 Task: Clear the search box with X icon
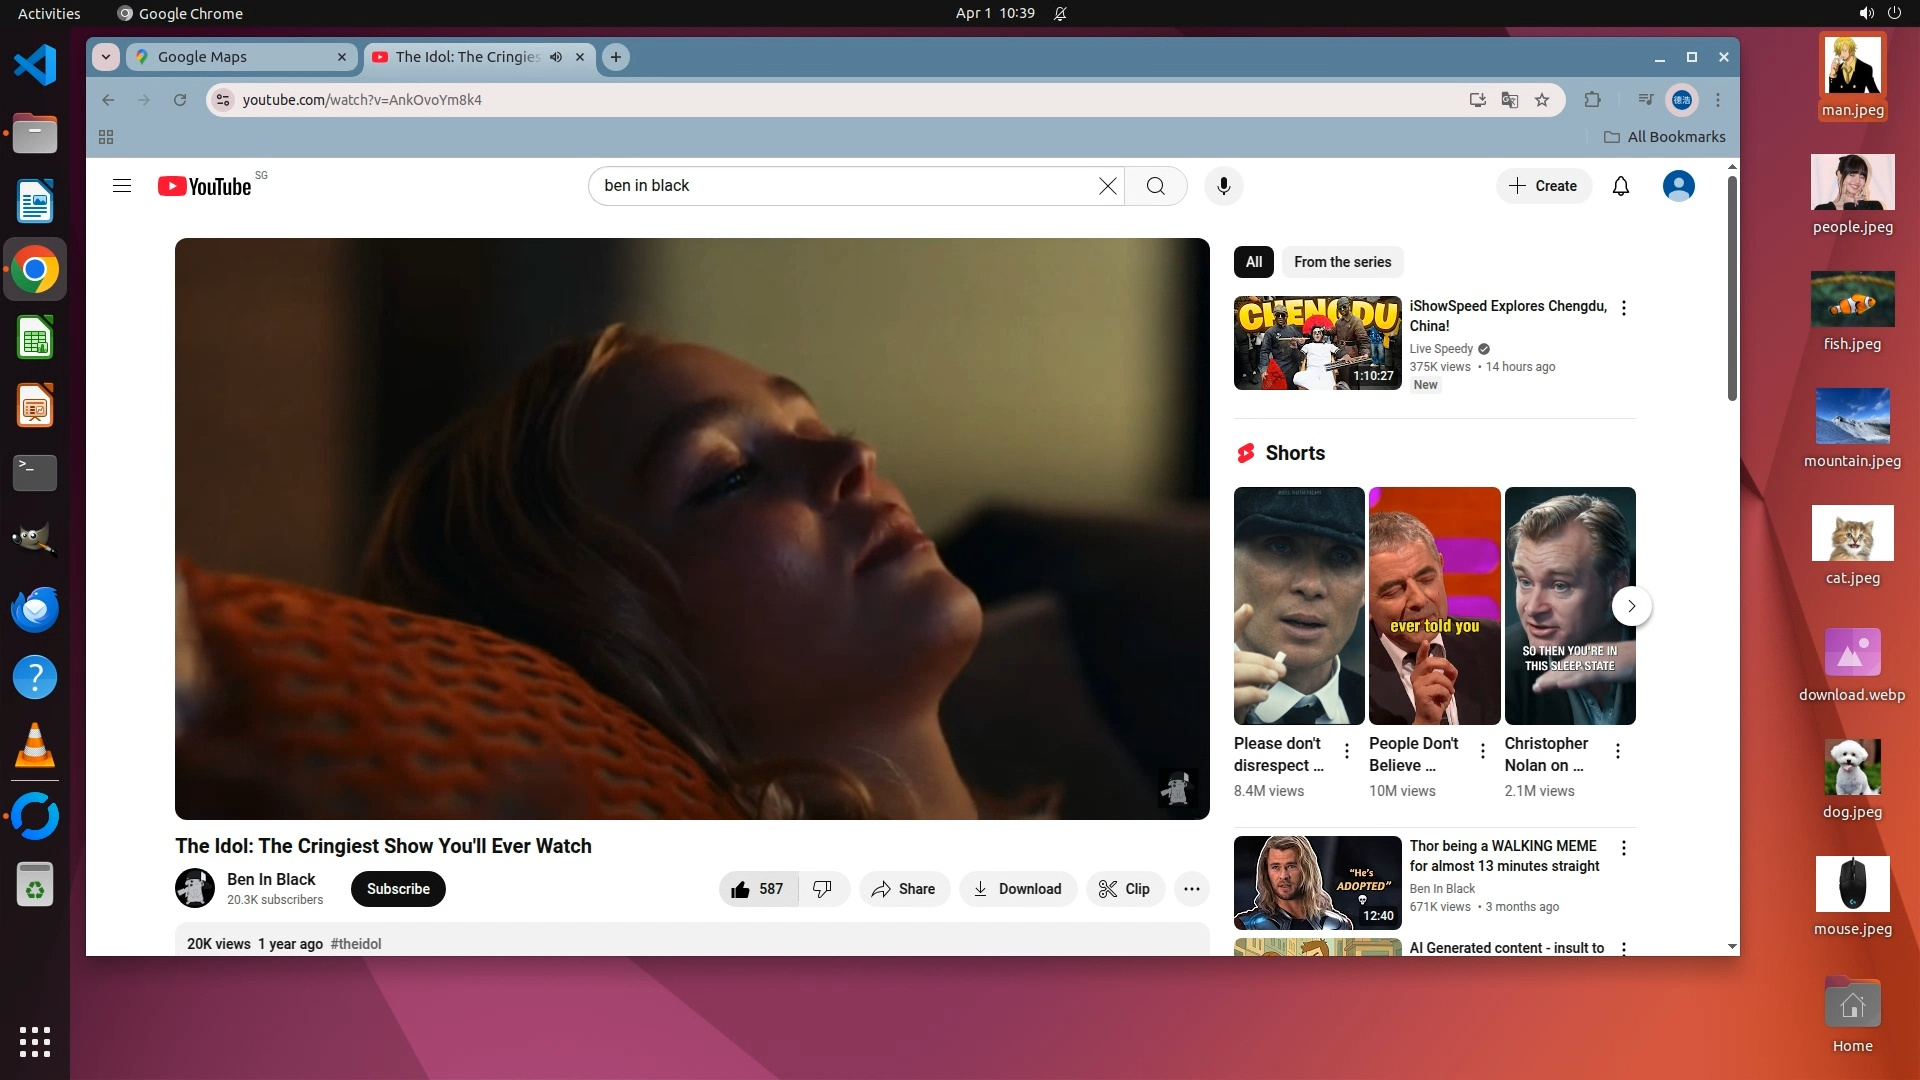click(x=1107, y=186)
